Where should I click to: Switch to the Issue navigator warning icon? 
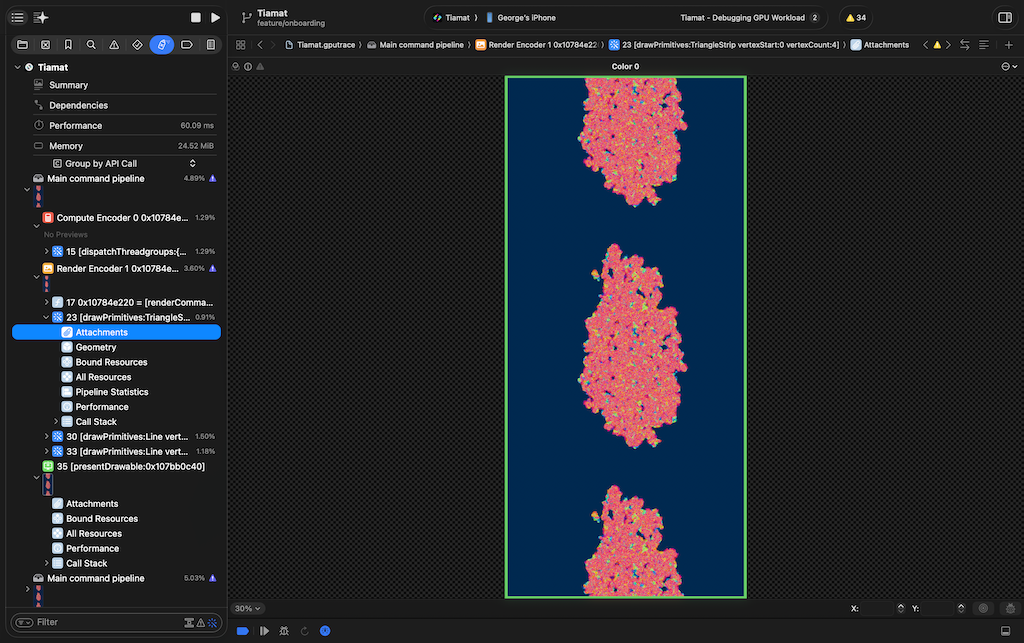pyautogui.click(x=114, y=45)
